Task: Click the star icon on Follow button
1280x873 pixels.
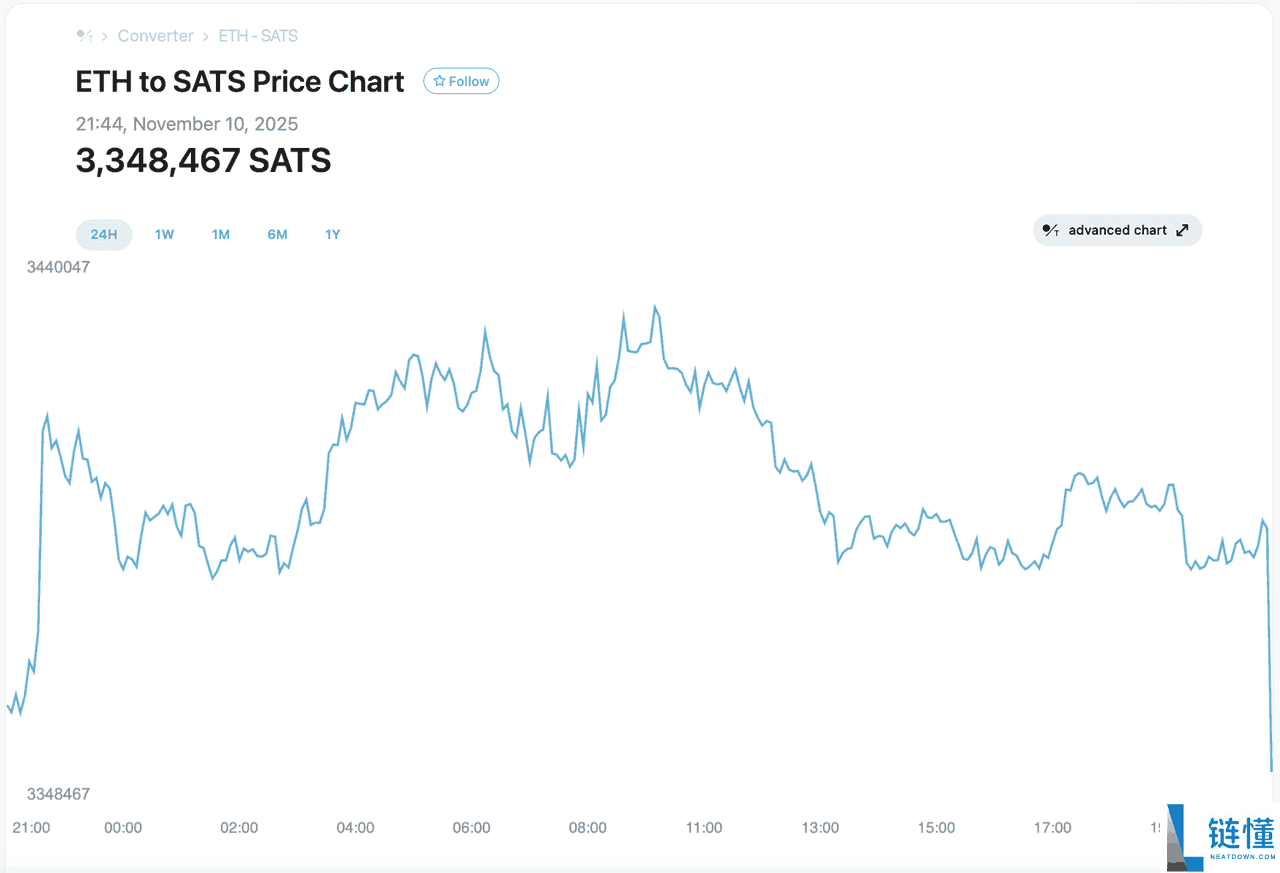Action: pos(439,81)
